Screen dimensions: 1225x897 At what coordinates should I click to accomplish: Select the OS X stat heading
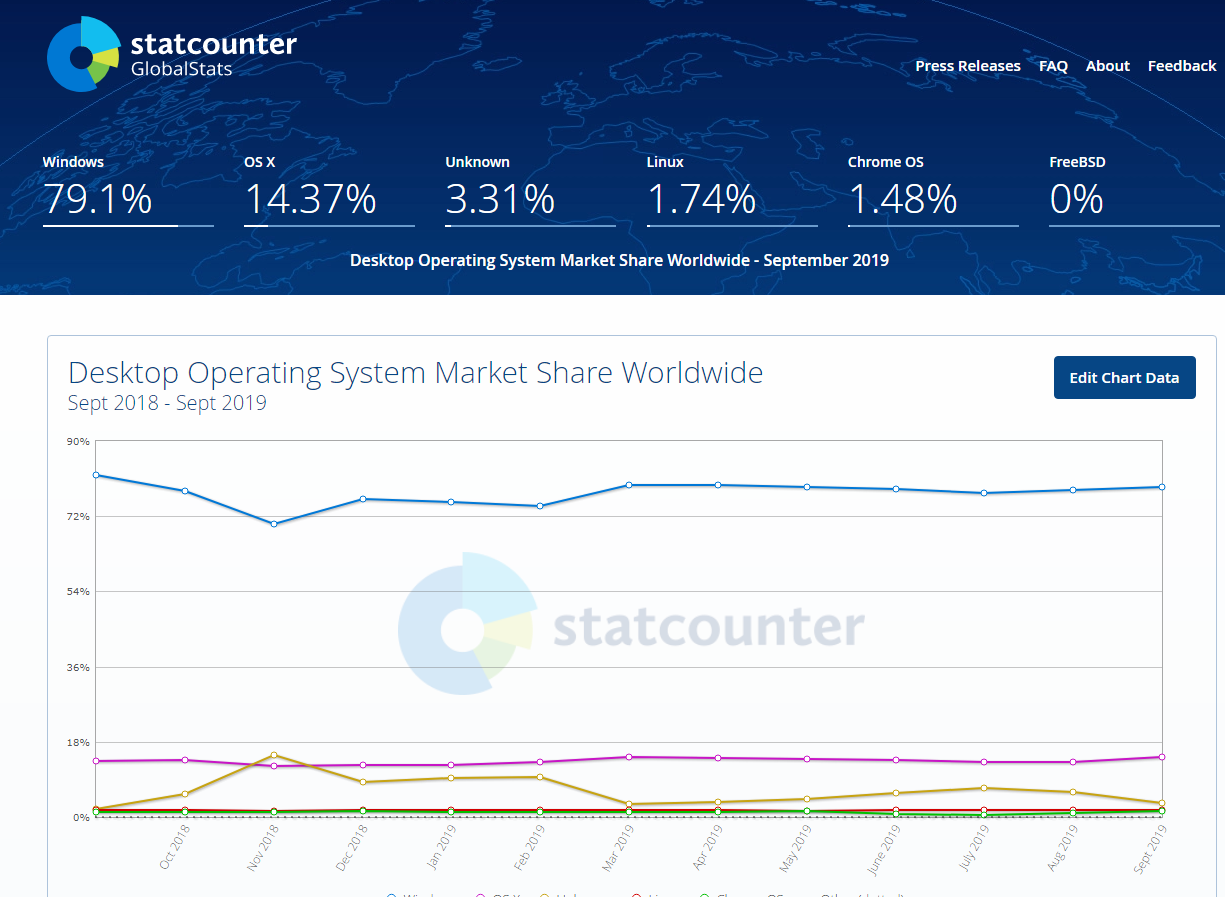click(260, 162)
